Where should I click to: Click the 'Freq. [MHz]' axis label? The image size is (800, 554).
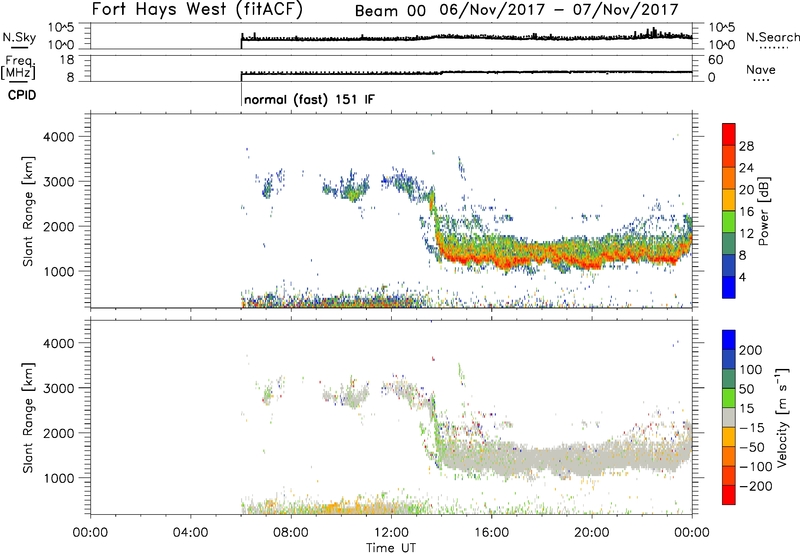tap(18, 67)
